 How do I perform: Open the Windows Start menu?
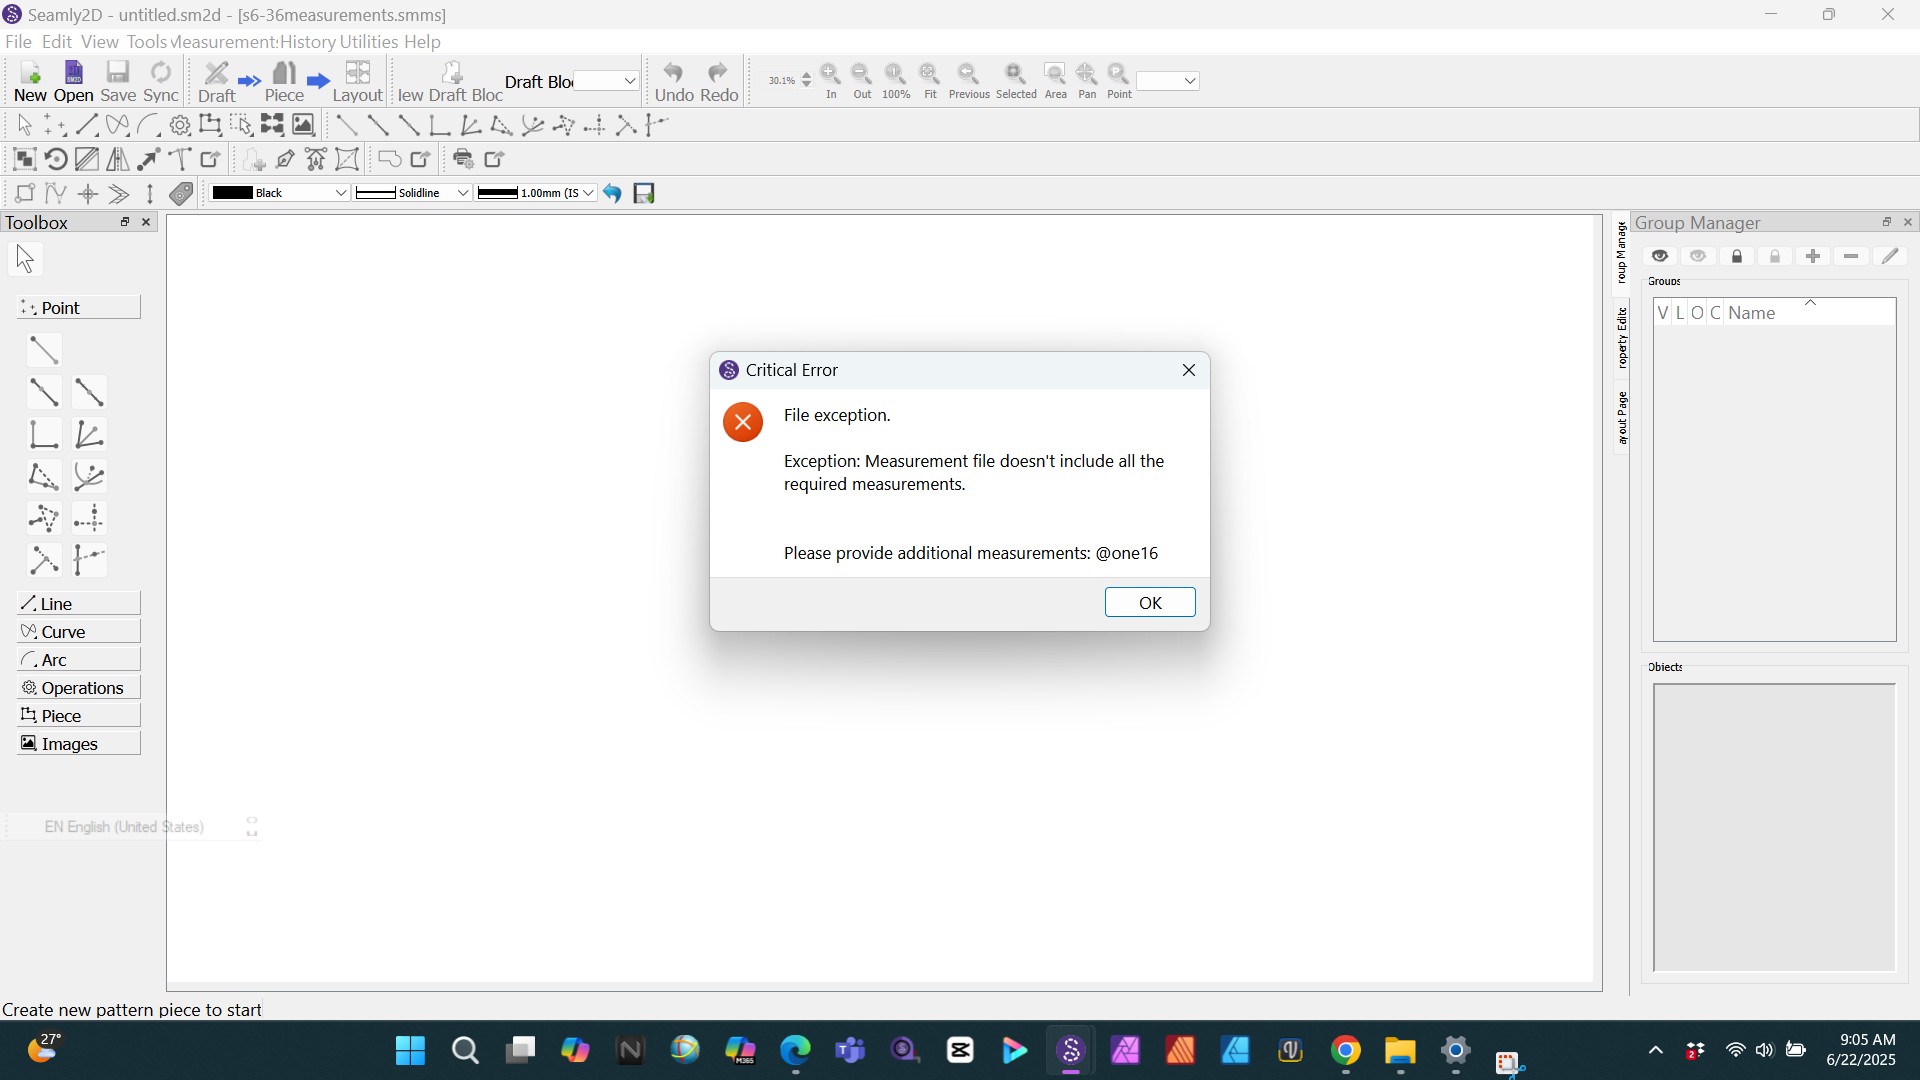pos(410,1052)
